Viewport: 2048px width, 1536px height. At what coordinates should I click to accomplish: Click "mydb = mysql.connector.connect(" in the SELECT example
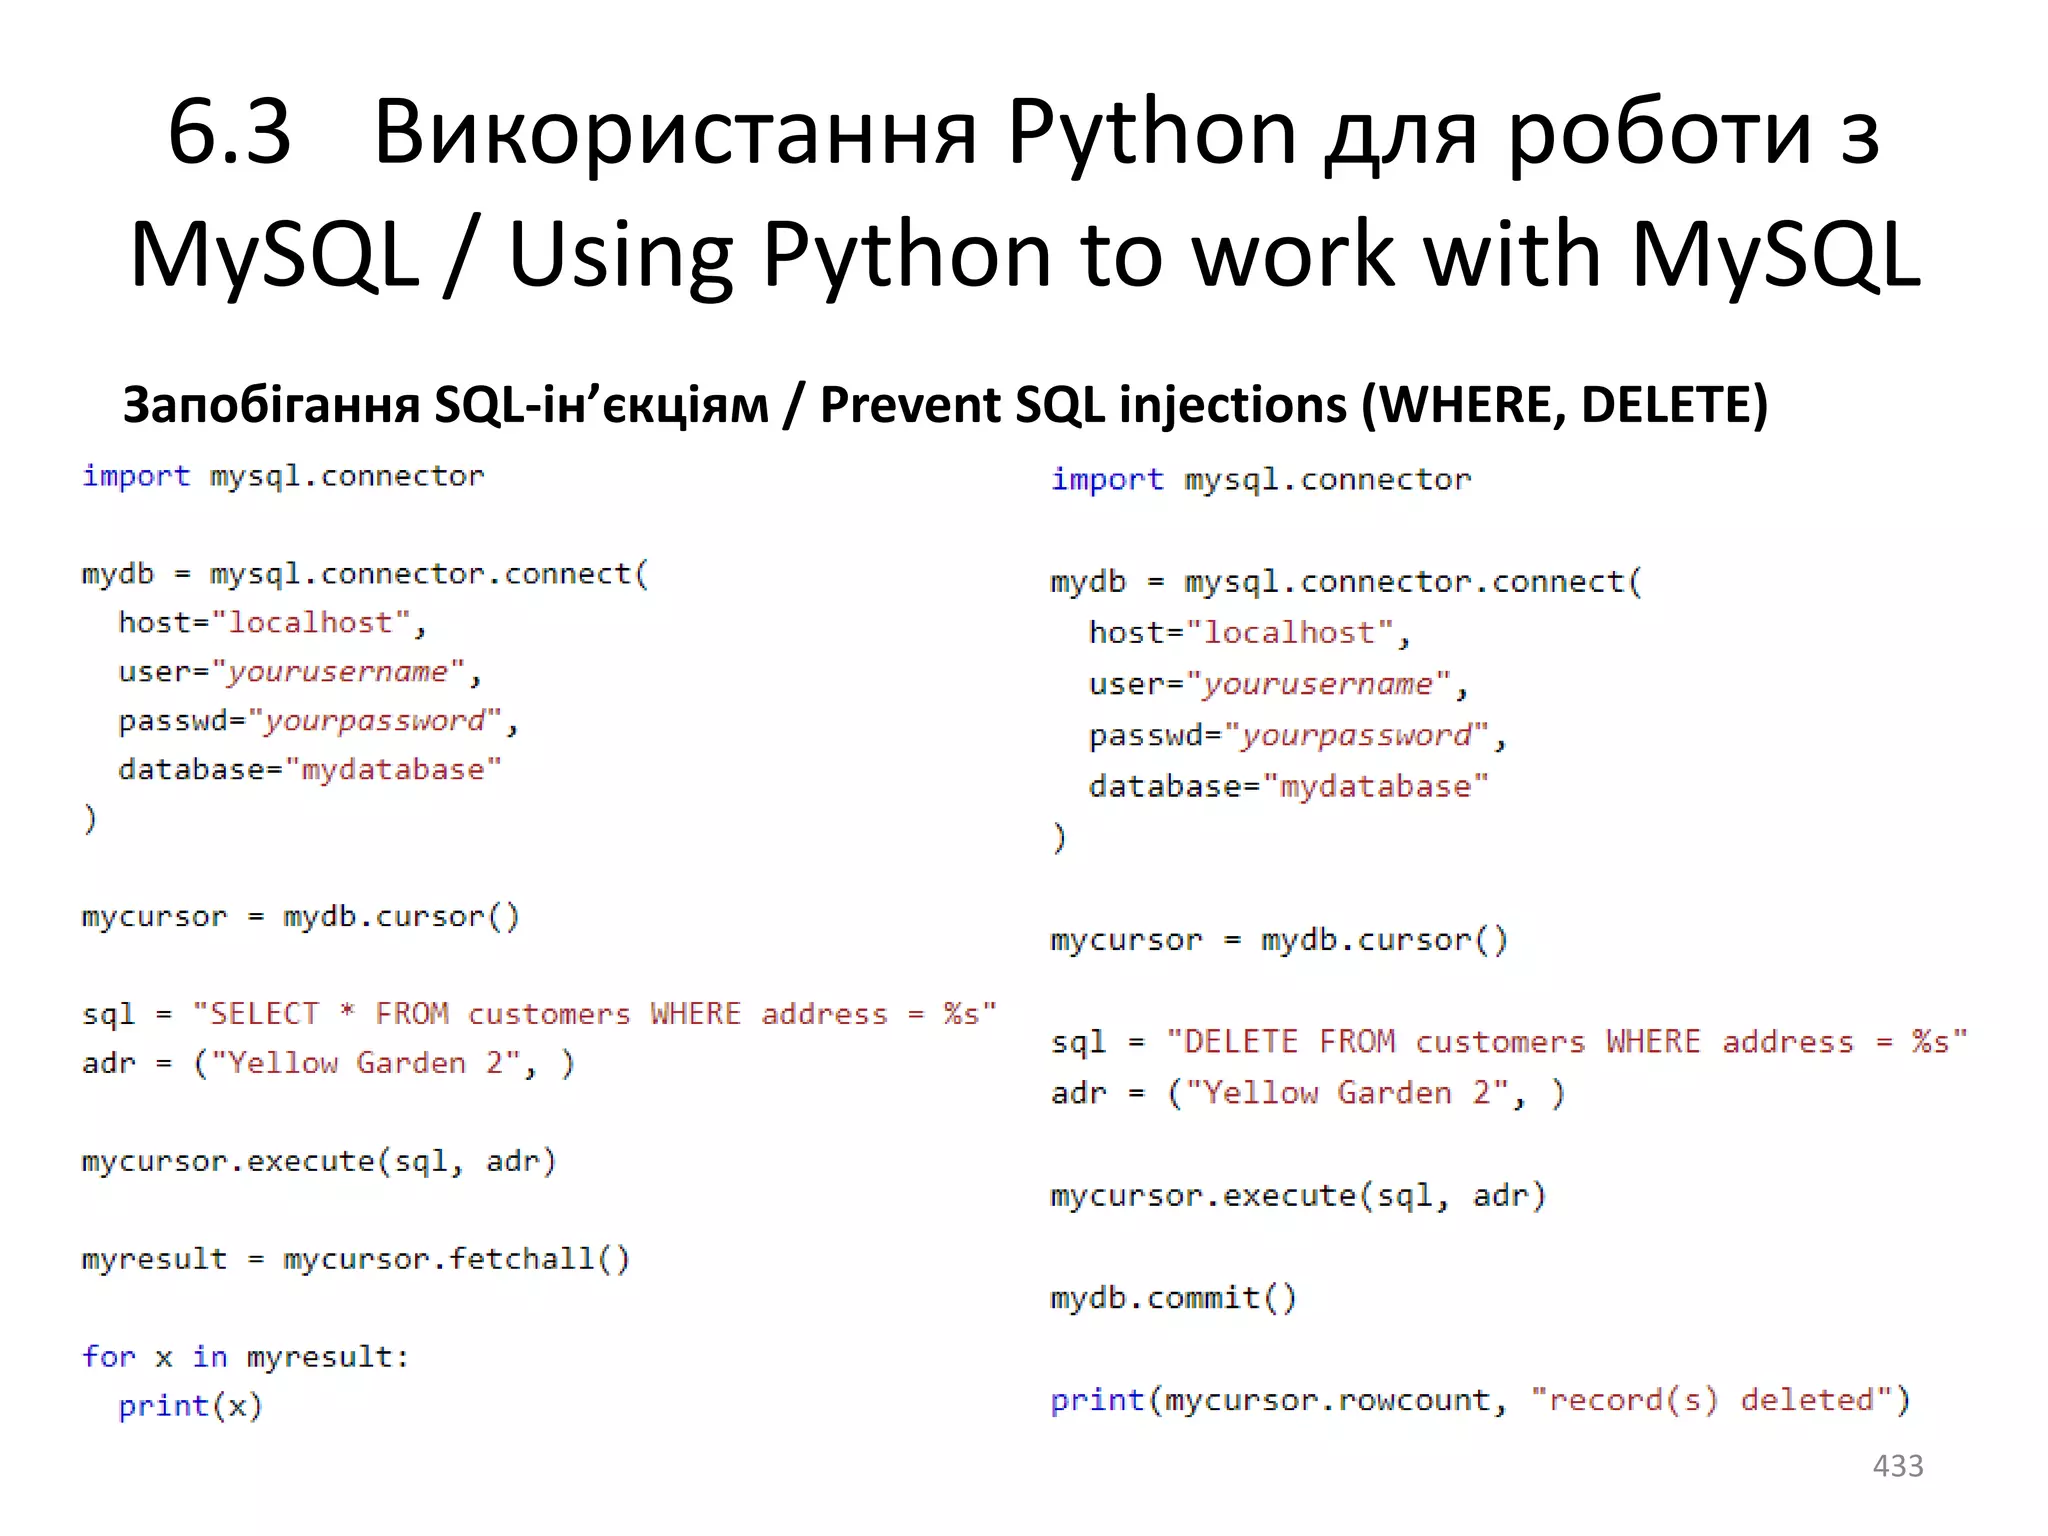pyautogui.click(x=365, y=574)
